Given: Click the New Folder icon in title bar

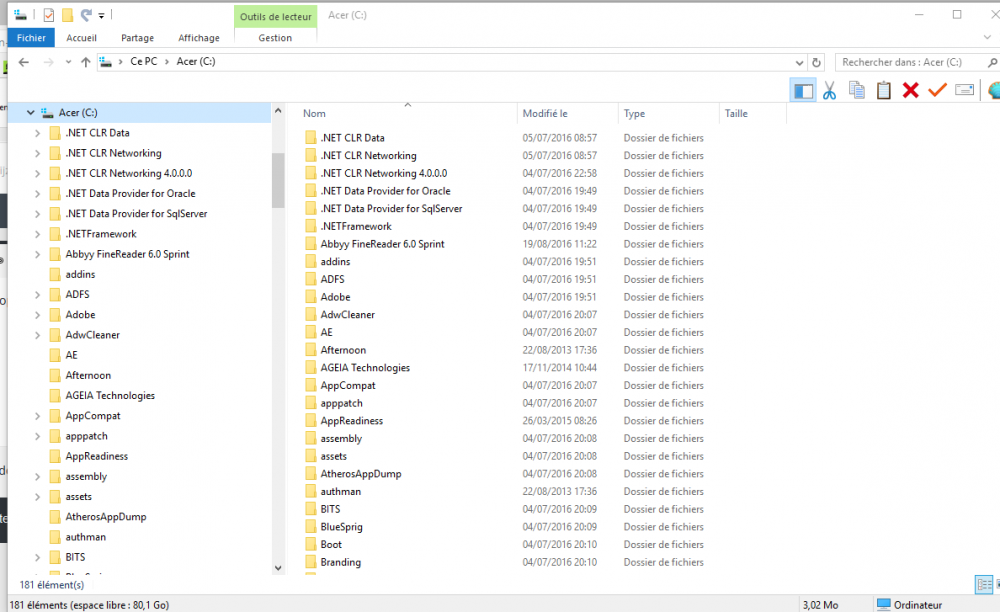Looking at the screenshot, I should (67, 15).
